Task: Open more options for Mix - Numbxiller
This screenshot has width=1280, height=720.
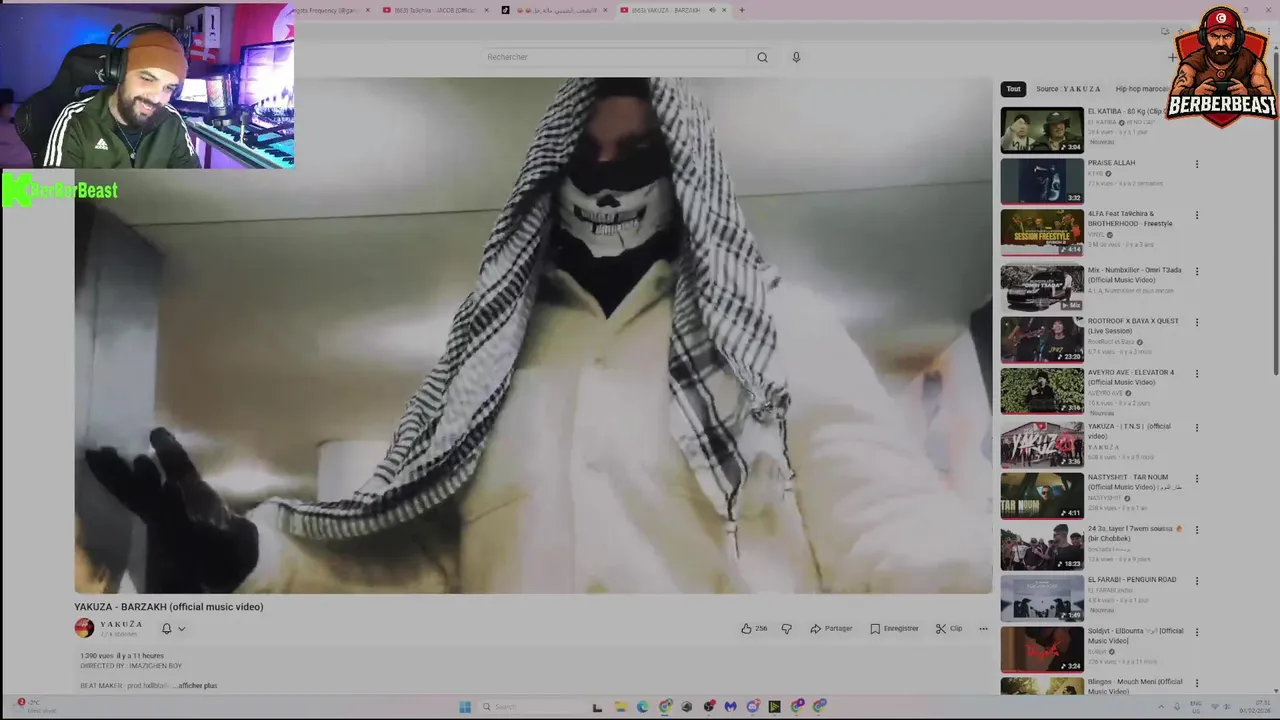Action: tap(1196, 271)
